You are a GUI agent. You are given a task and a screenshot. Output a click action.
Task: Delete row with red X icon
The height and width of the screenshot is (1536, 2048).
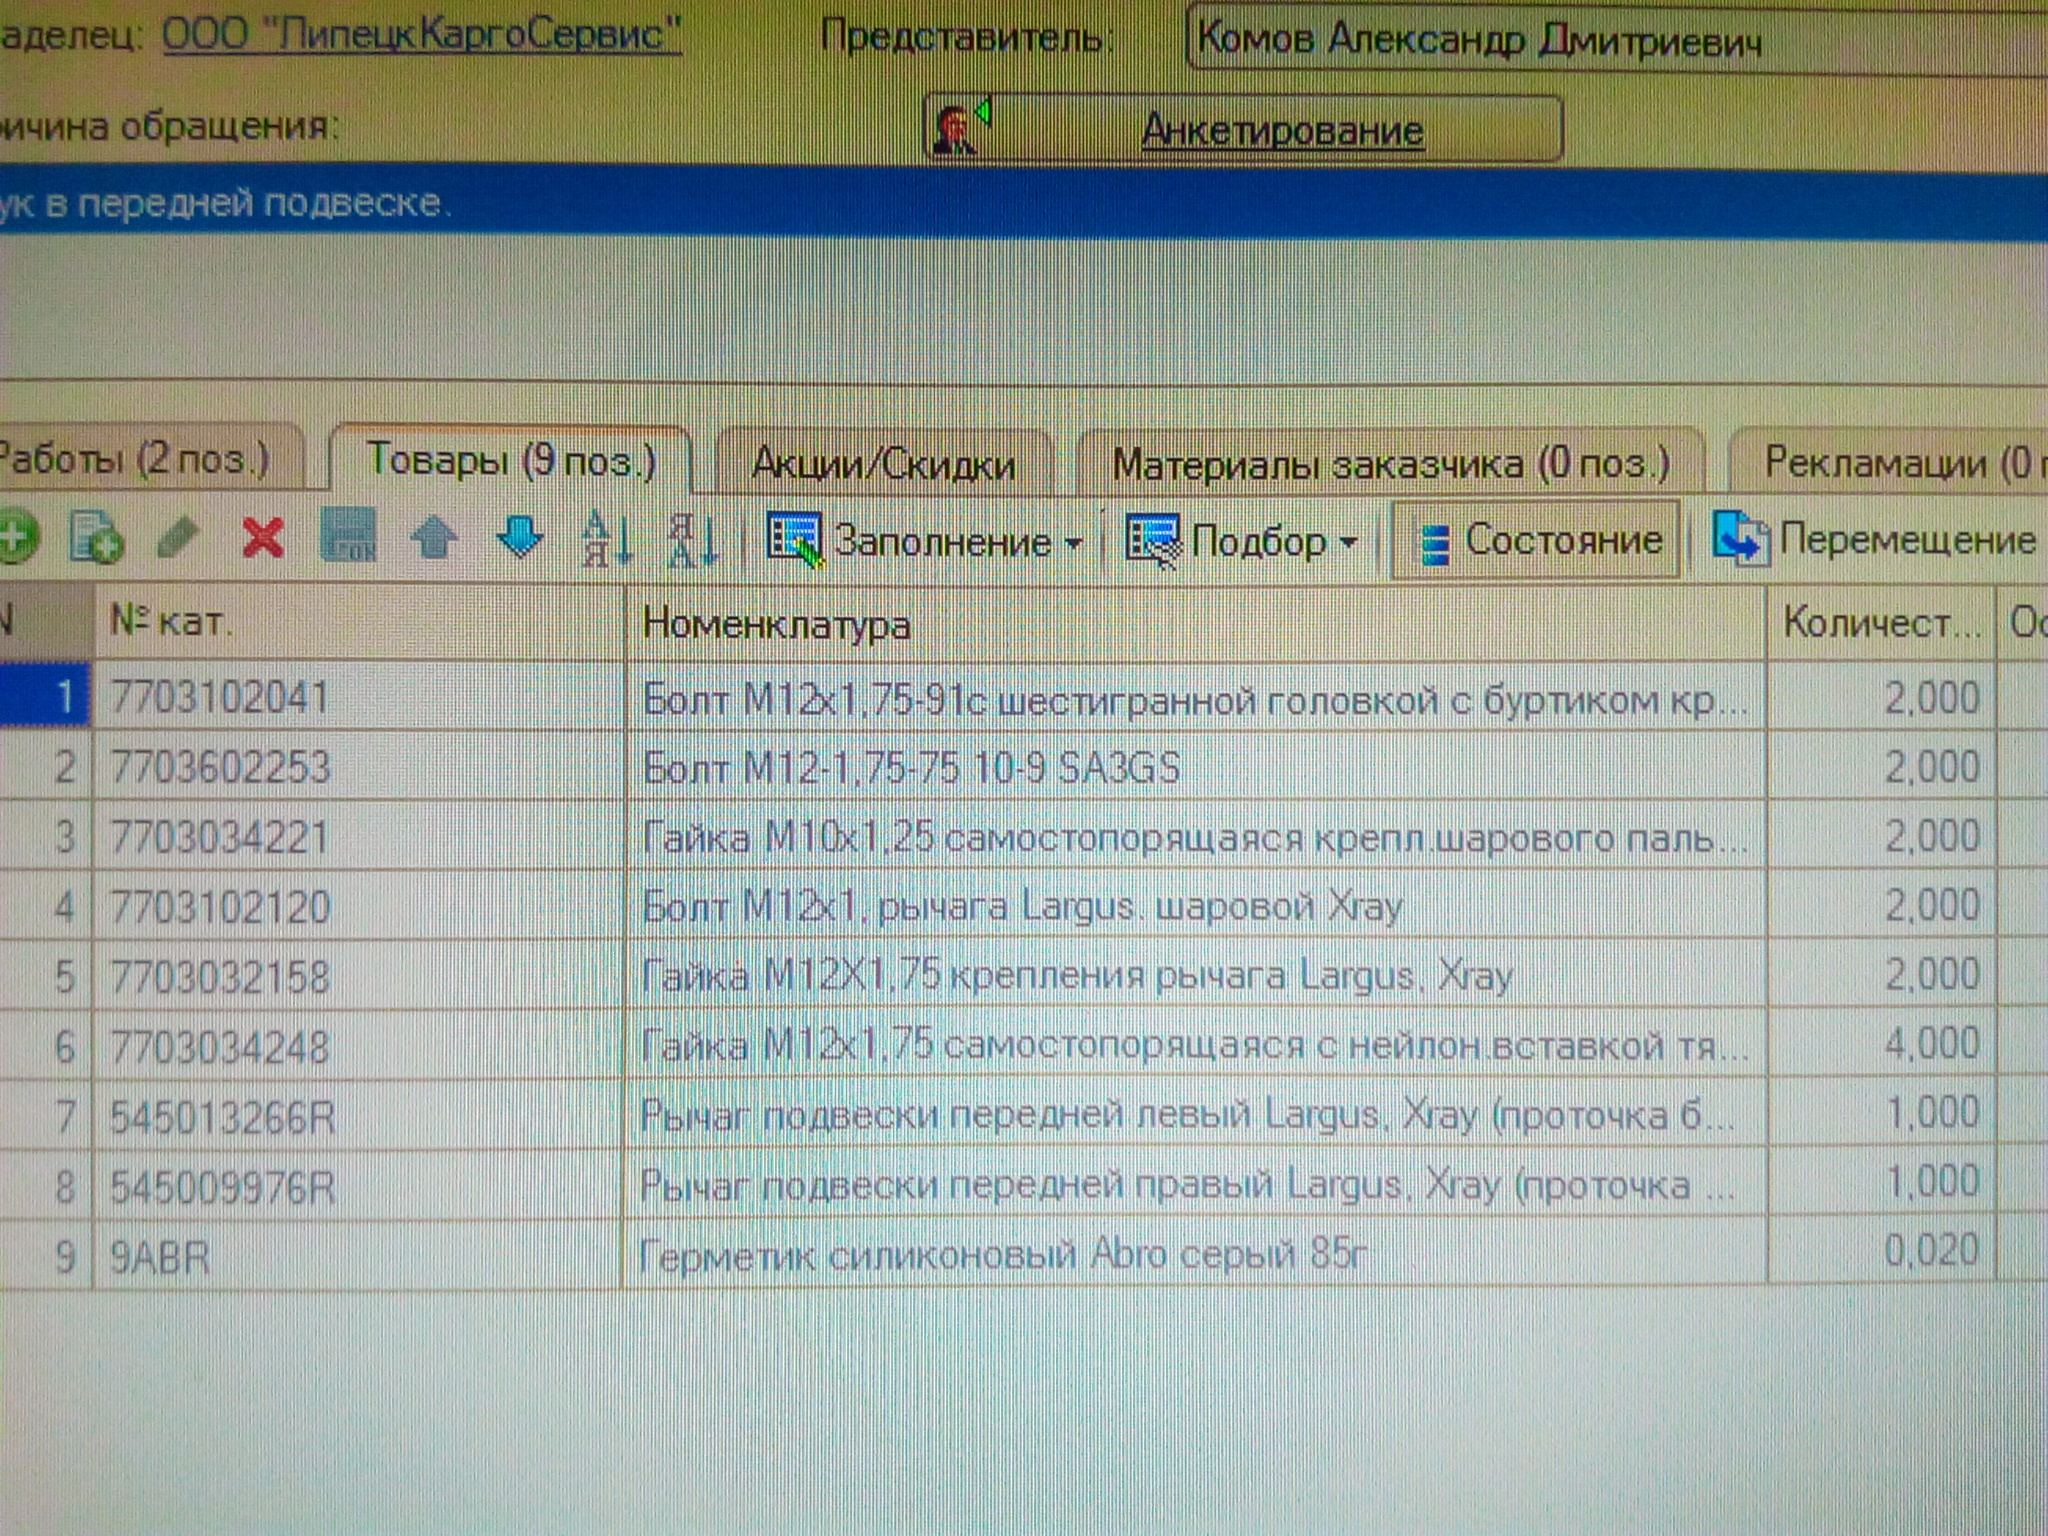click(x=263, y=539)
